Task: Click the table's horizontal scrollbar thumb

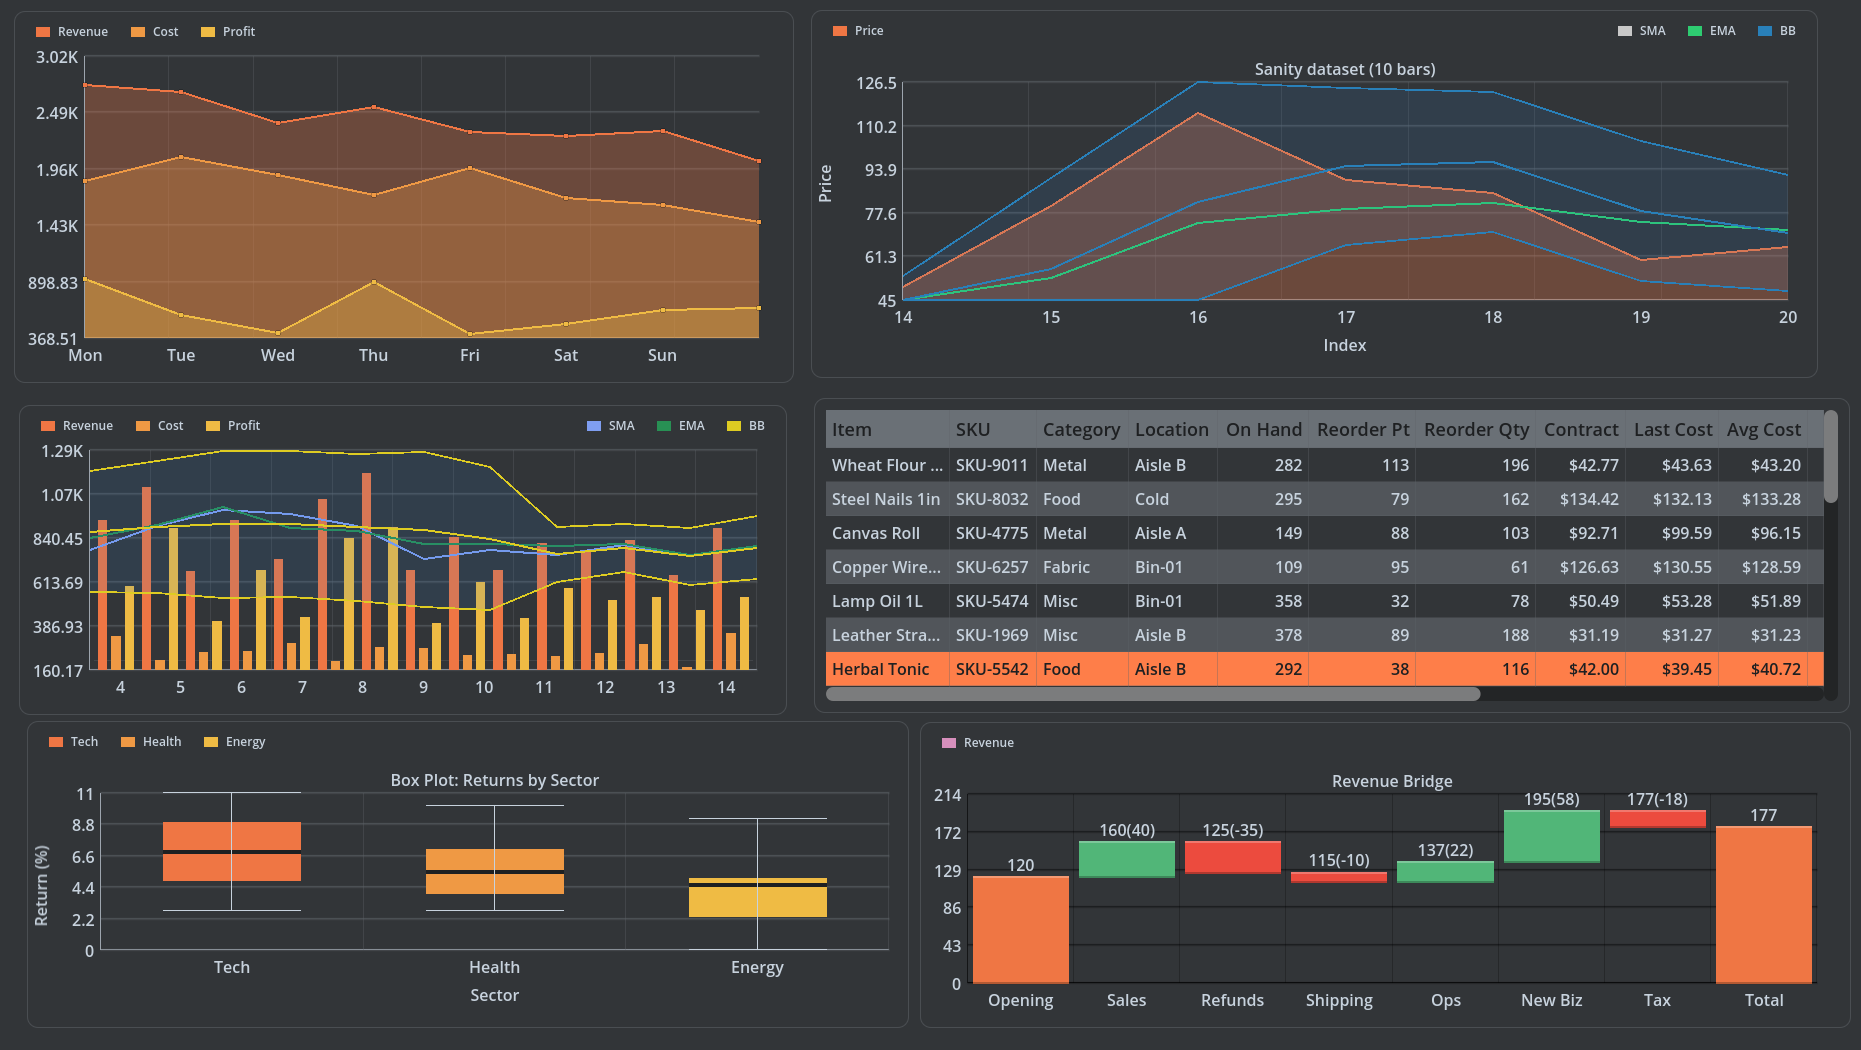Action: [1152, 694]
